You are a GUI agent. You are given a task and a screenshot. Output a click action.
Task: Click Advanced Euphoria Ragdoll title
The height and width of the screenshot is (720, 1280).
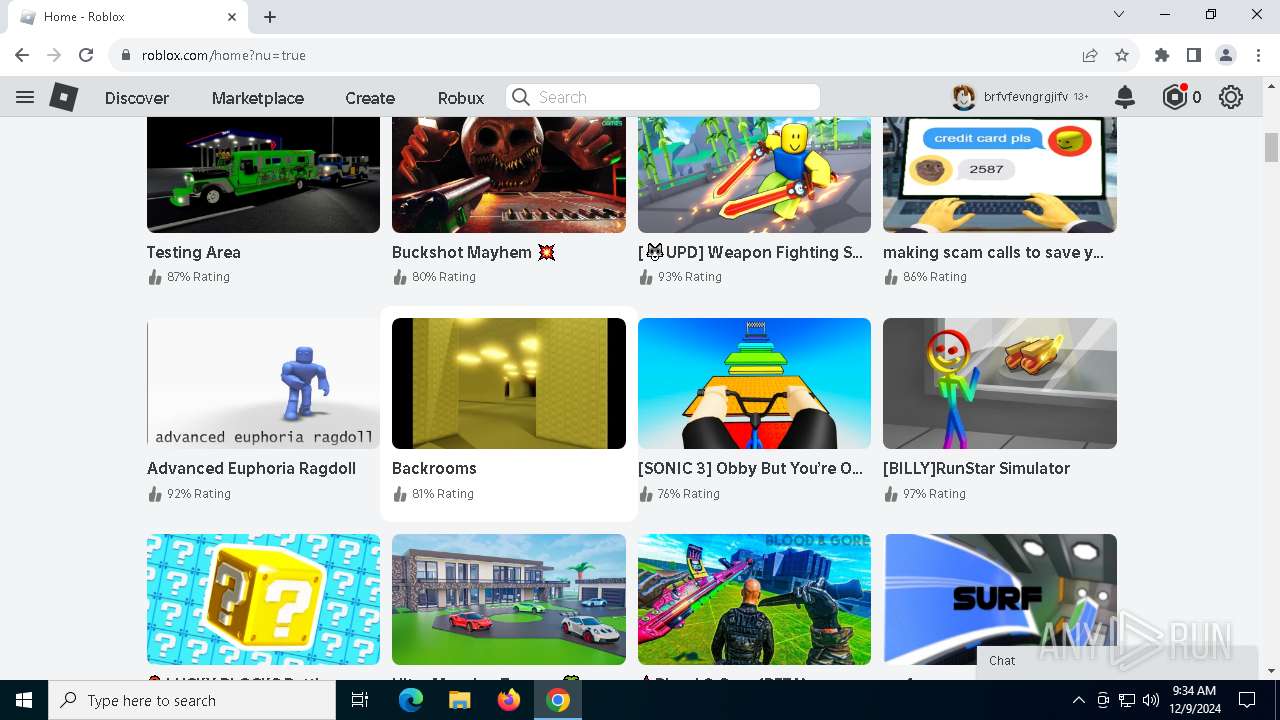251,468
